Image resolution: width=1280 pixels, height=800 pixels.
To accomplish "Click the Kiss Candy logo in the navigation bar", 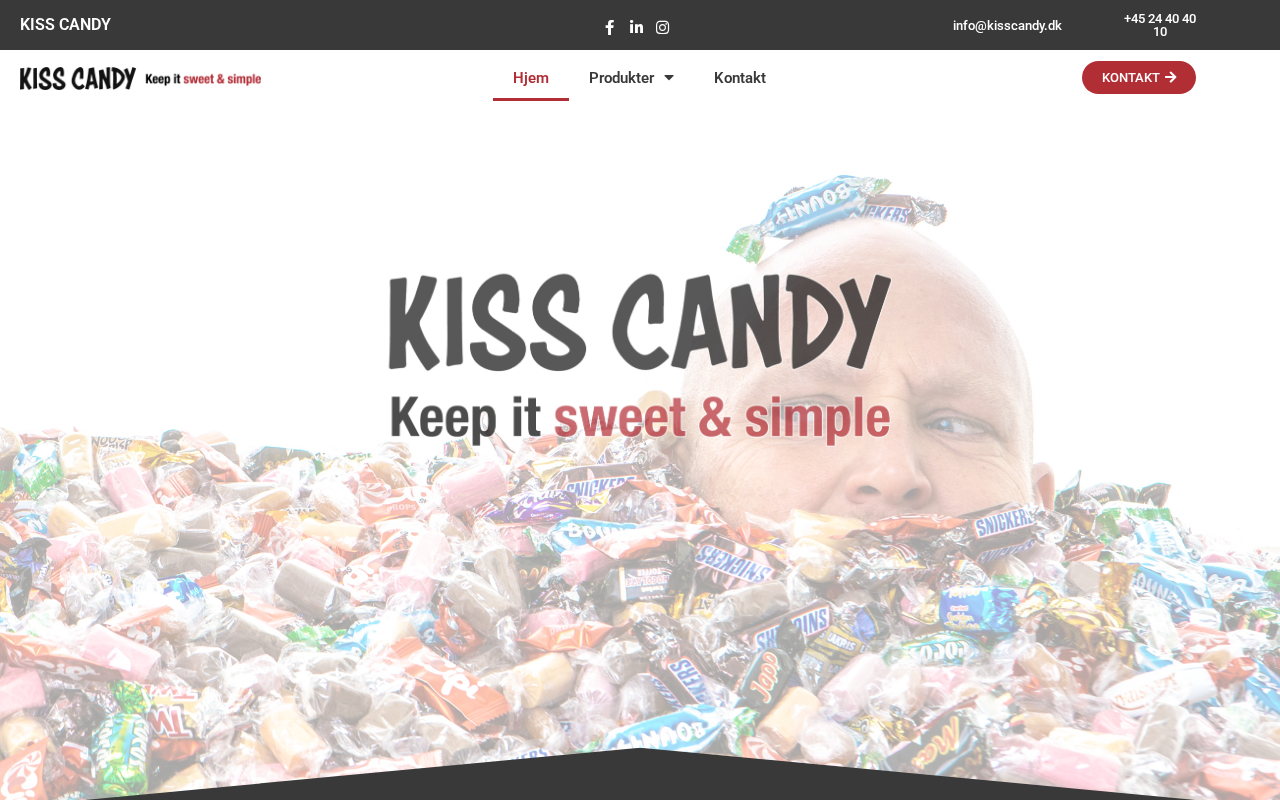I will tap(140, 78).
